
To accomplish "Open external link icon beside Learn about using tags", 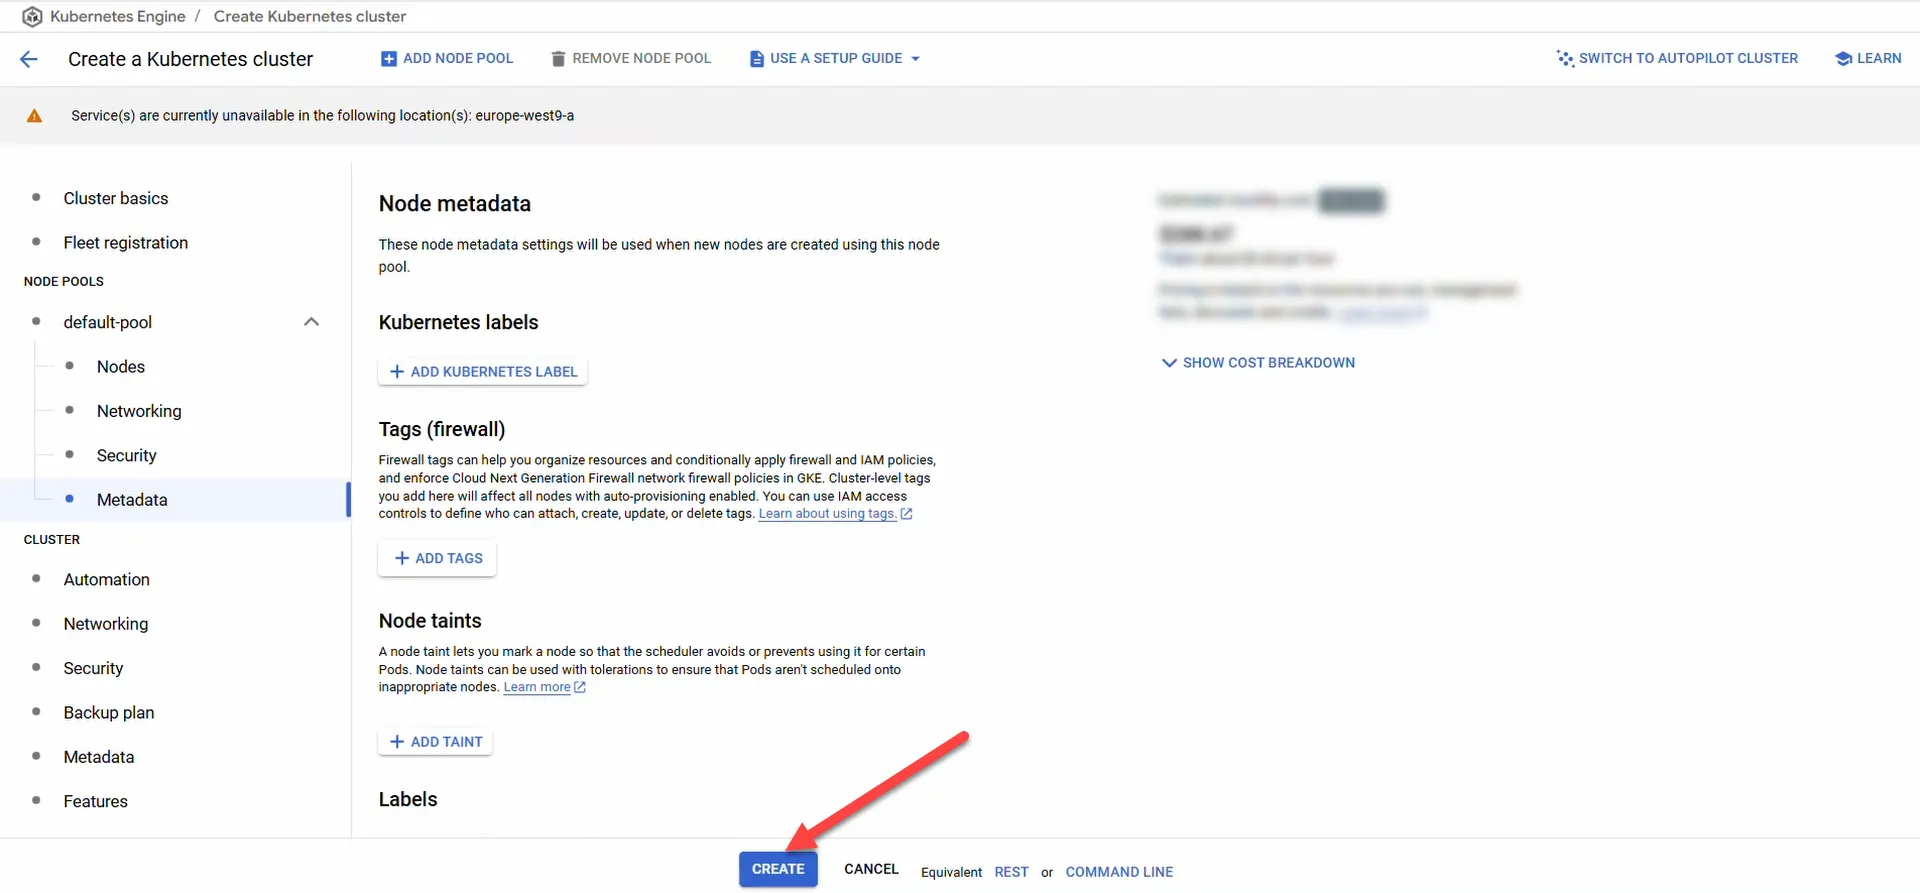I will (907, 514).
